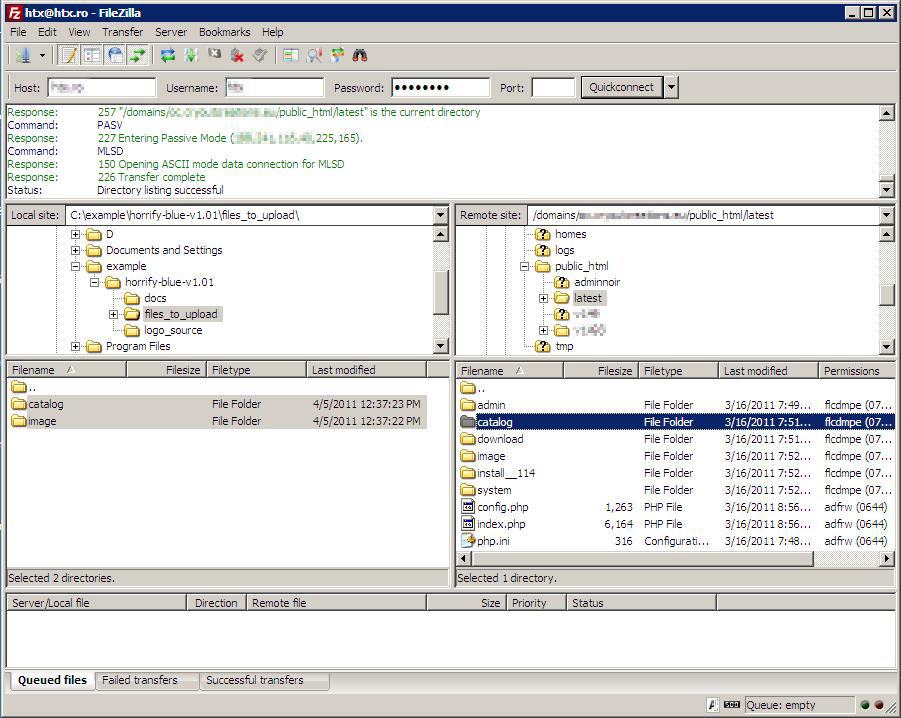Select logo_source folder in local tree

[x=173, y=330]
